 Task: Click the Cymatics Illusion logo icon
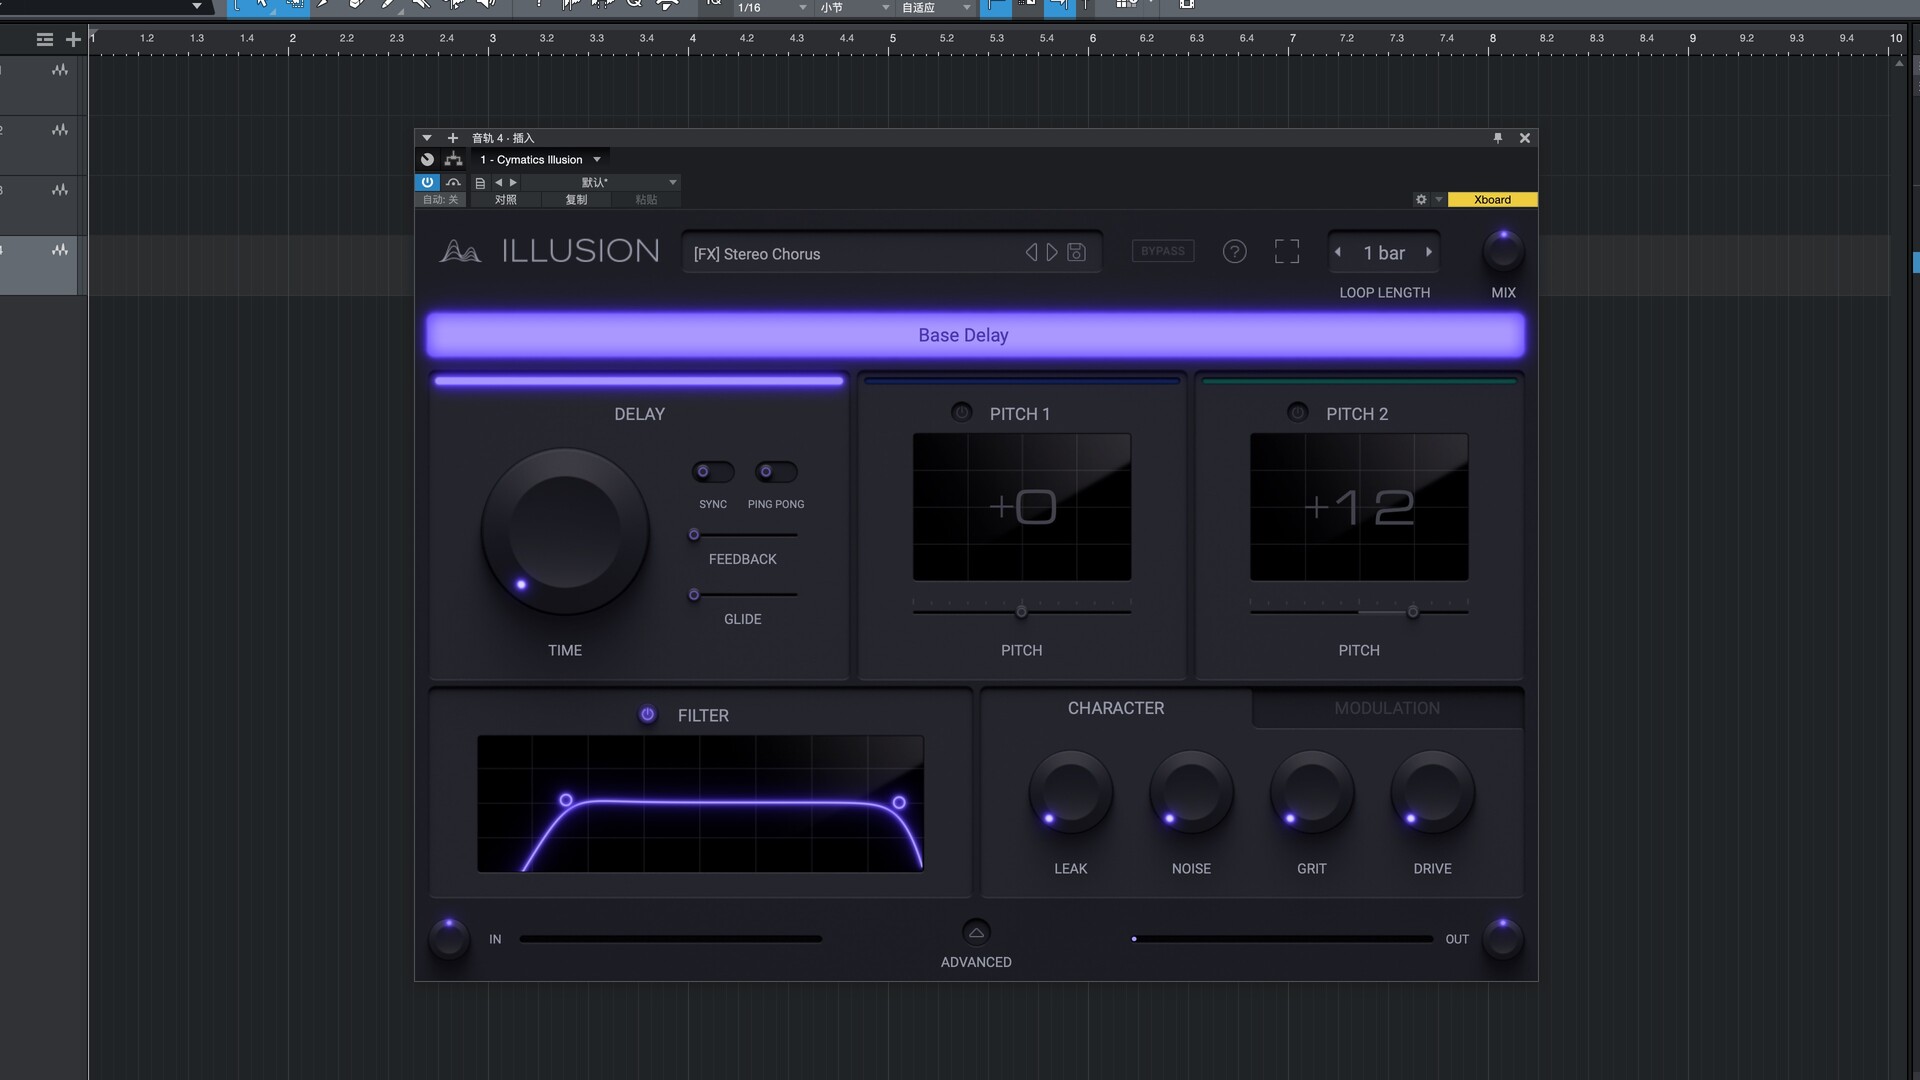point(460,251)
